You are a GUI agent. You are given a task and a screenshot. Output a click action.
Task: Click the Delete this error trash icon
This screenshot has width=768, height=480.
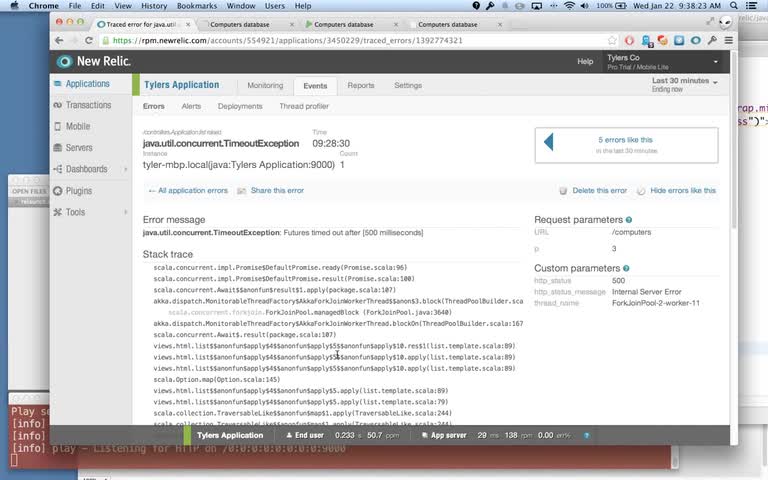pyautogui.click(x=563, y=191)
